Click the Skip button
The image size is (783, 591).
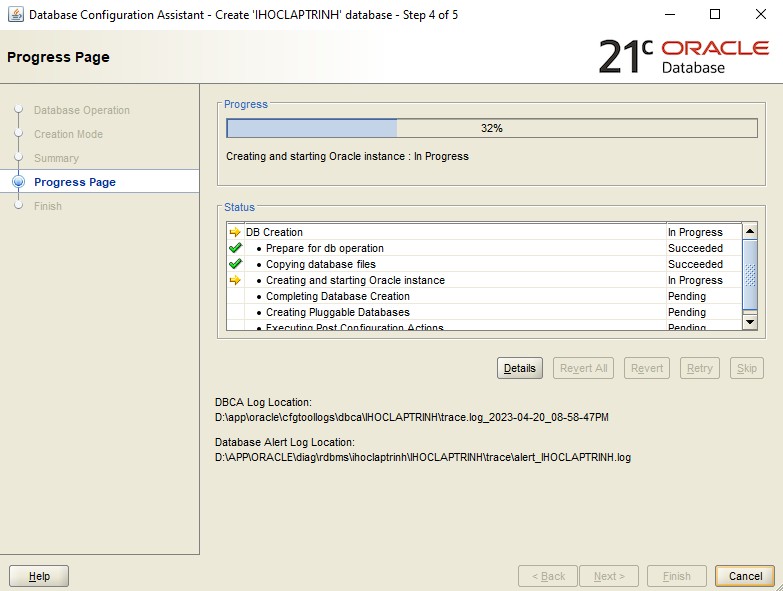tap(747, 368)
